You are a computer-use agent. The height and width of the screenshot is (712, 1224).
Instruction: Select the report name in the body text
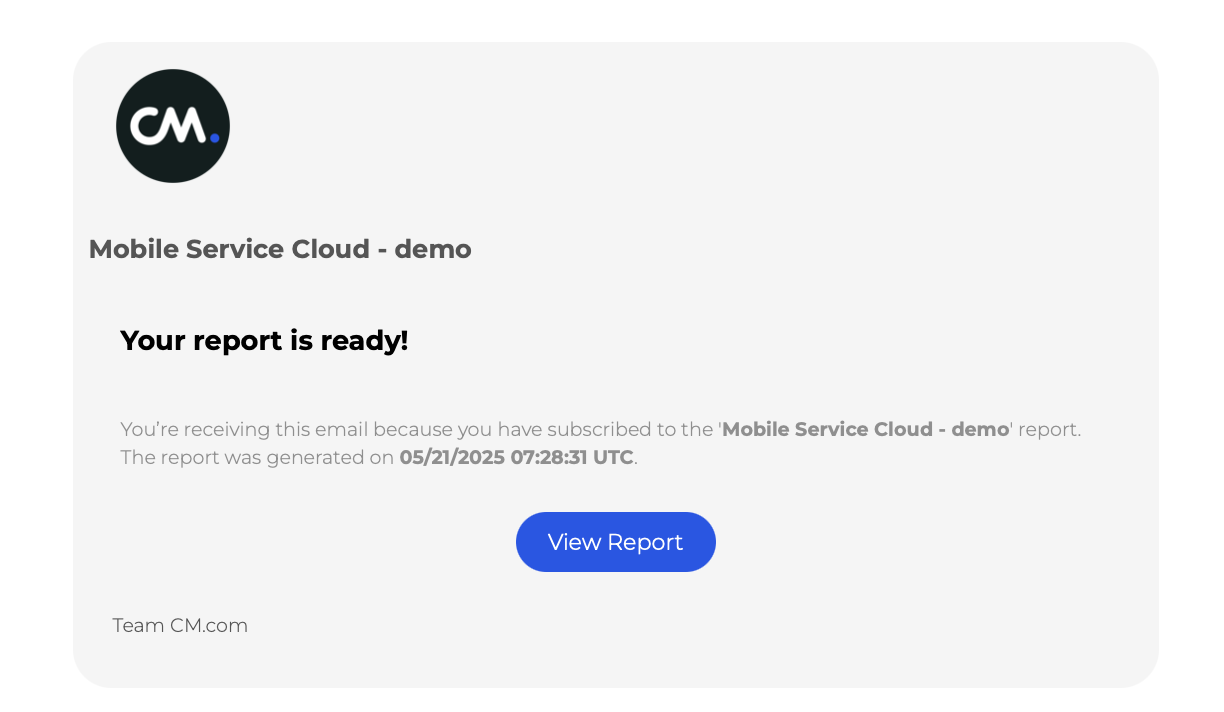[x=865, y=429]
